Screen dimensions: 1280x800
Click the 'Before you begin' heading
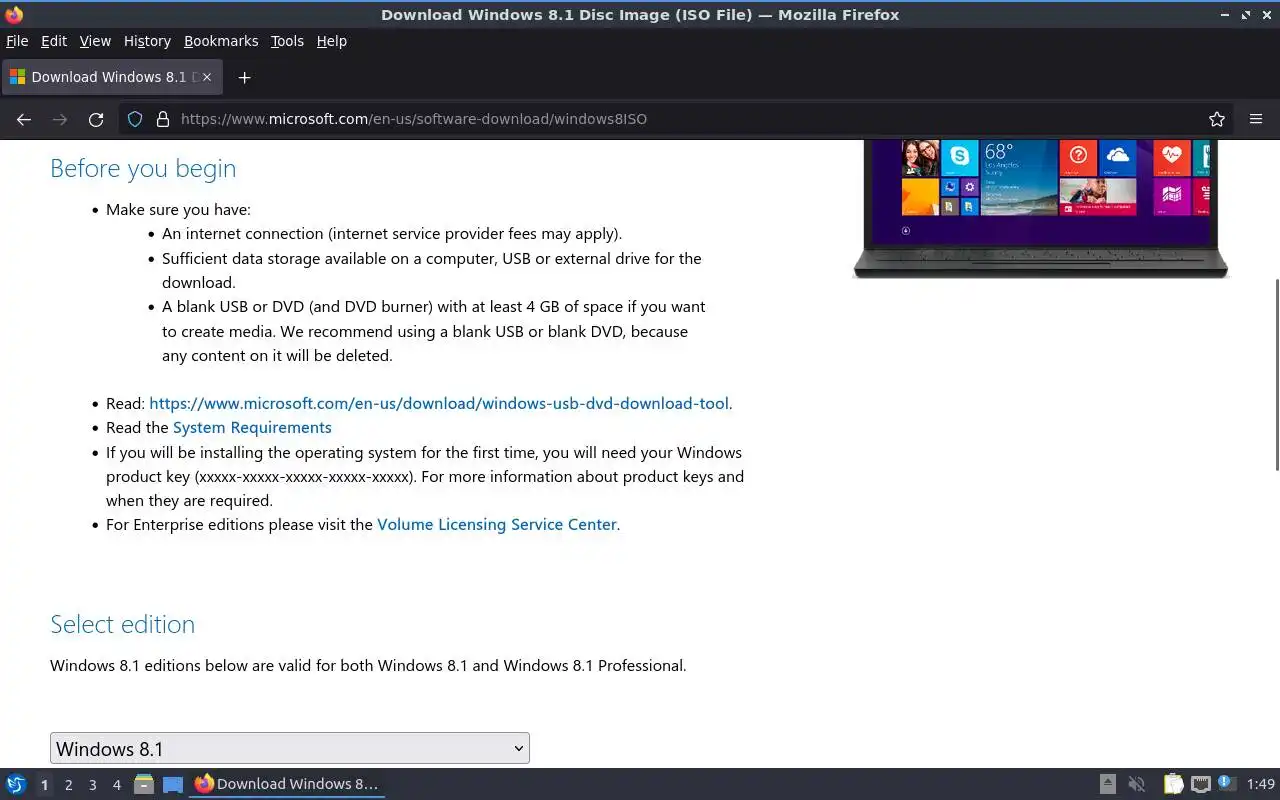pyautogui.click(x=143, y=168)
